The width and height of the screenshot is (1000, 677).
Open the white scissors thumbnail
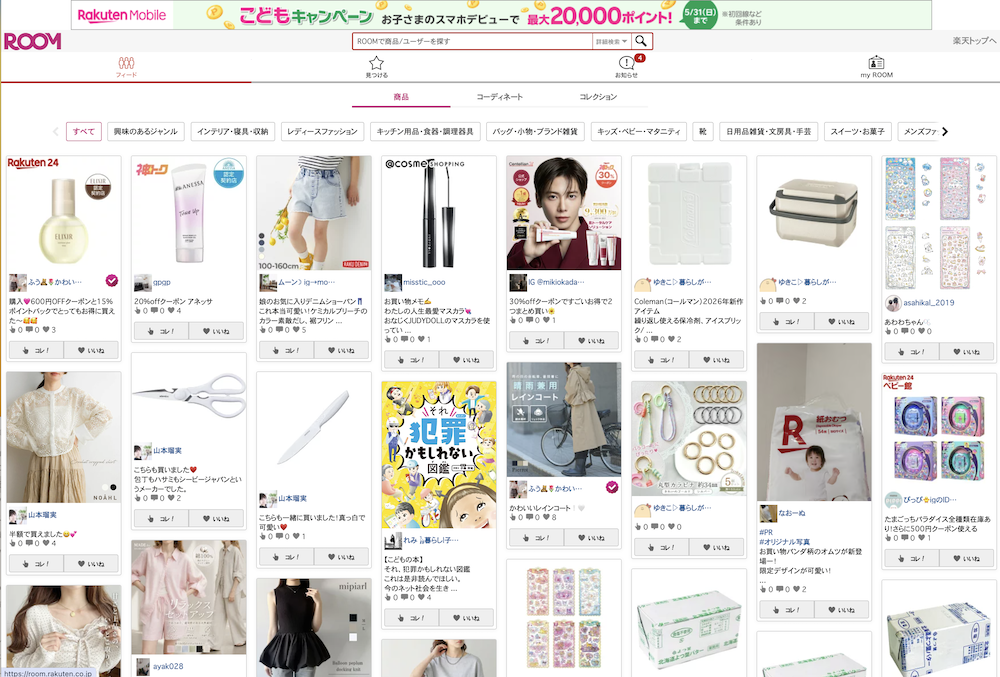click(x=189, y=397)
